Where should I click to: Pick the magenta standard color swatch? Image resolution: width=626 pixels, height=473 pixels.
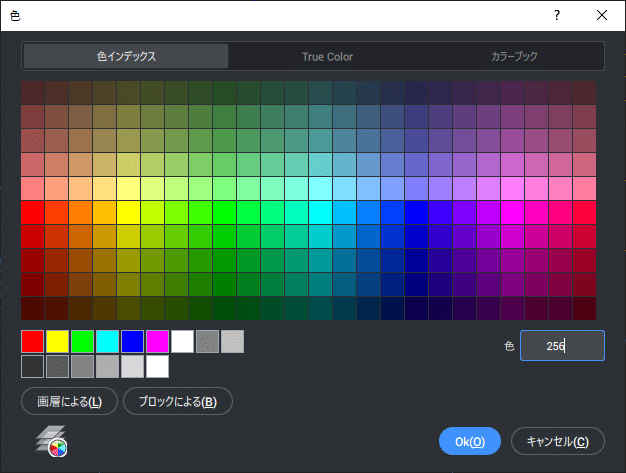[157, 341]
